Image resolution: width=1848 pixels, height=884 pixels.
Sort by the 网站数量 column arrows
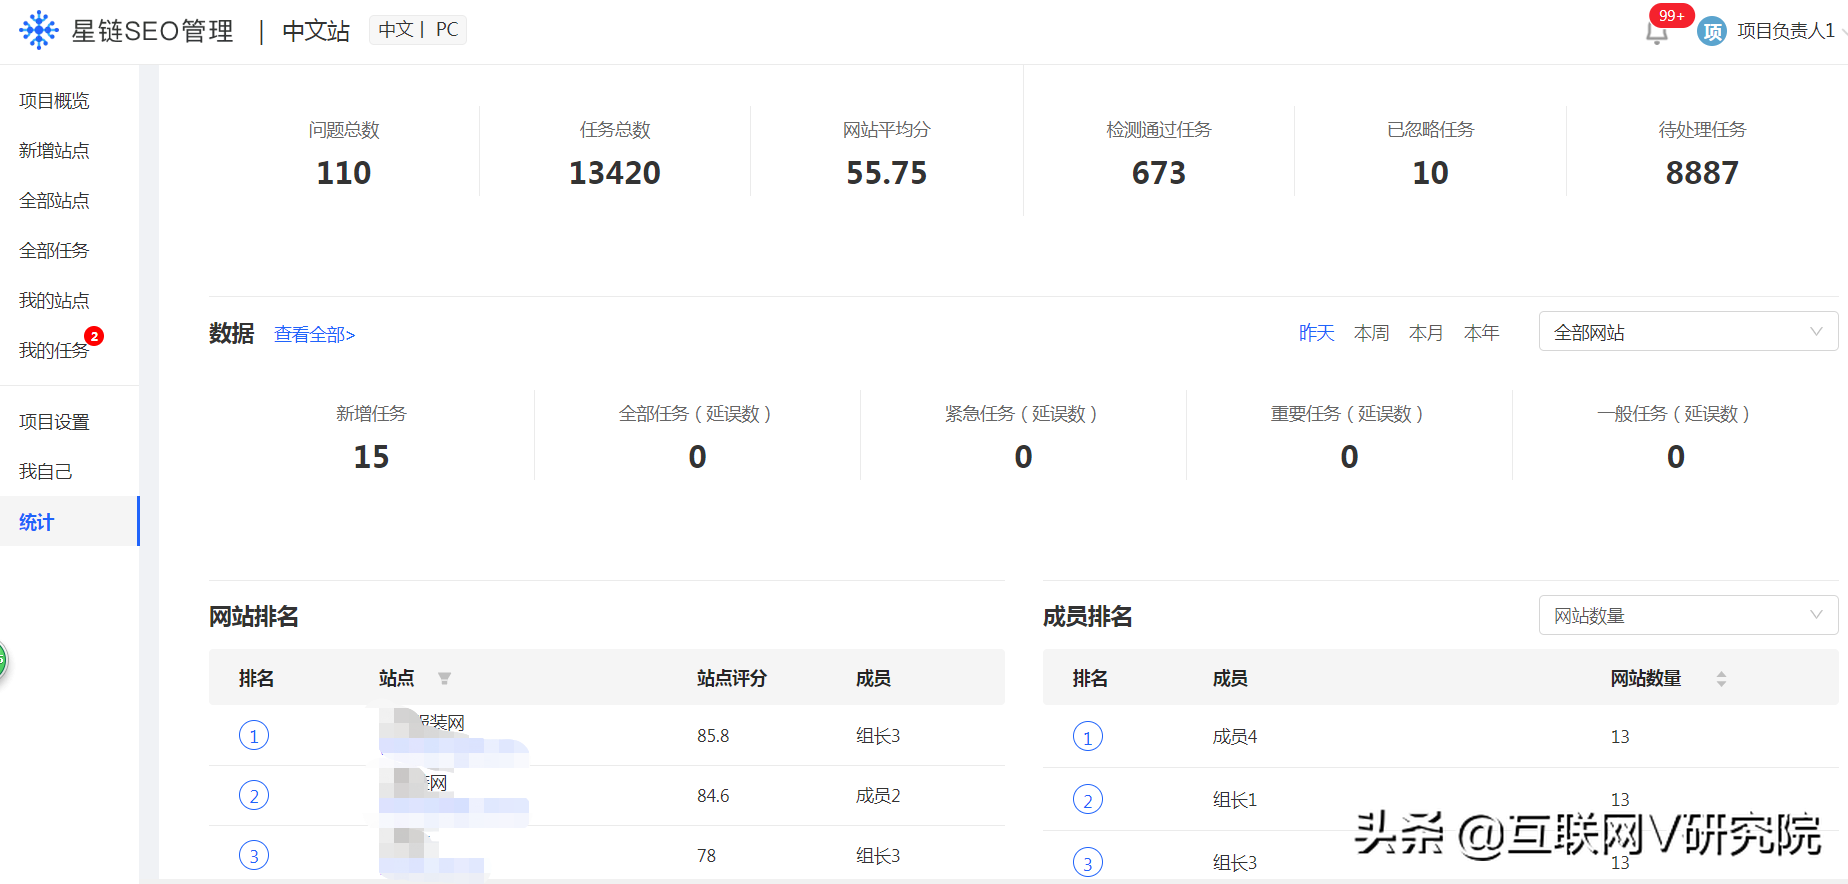[x=1721, y=679]
